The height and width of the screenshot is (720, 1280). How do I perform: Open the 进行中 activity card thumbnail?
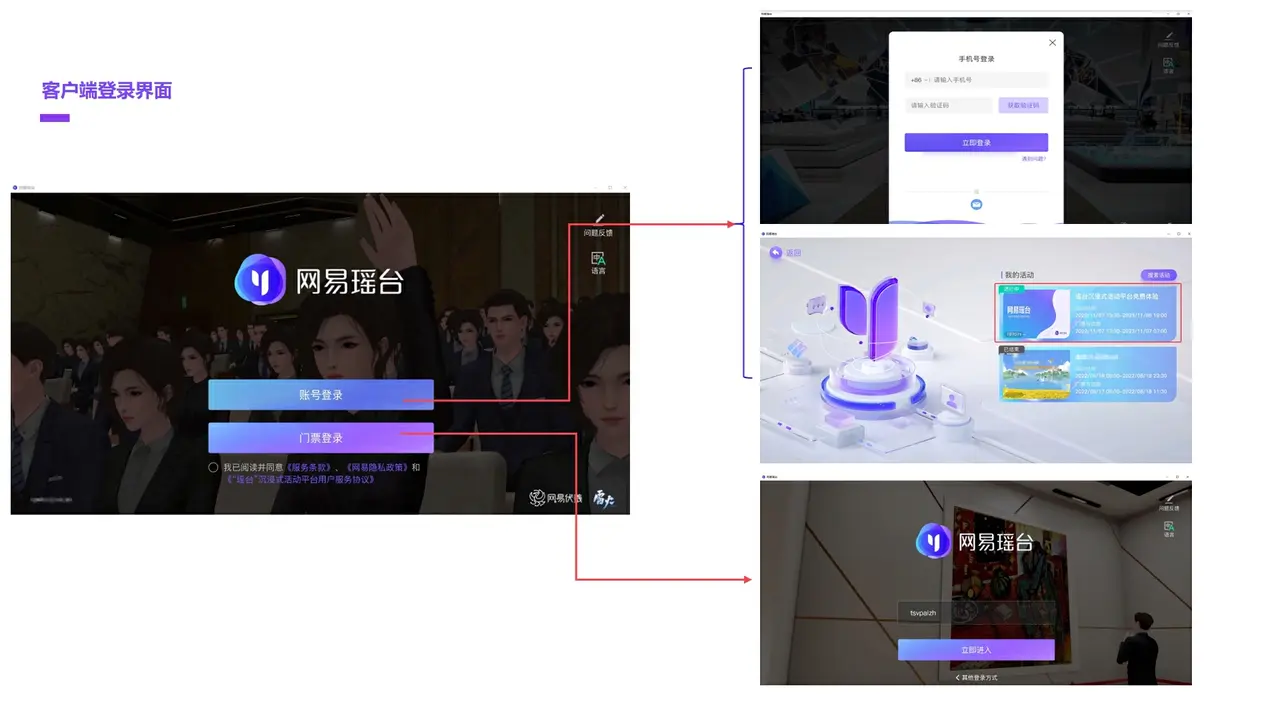[1035, 314]
